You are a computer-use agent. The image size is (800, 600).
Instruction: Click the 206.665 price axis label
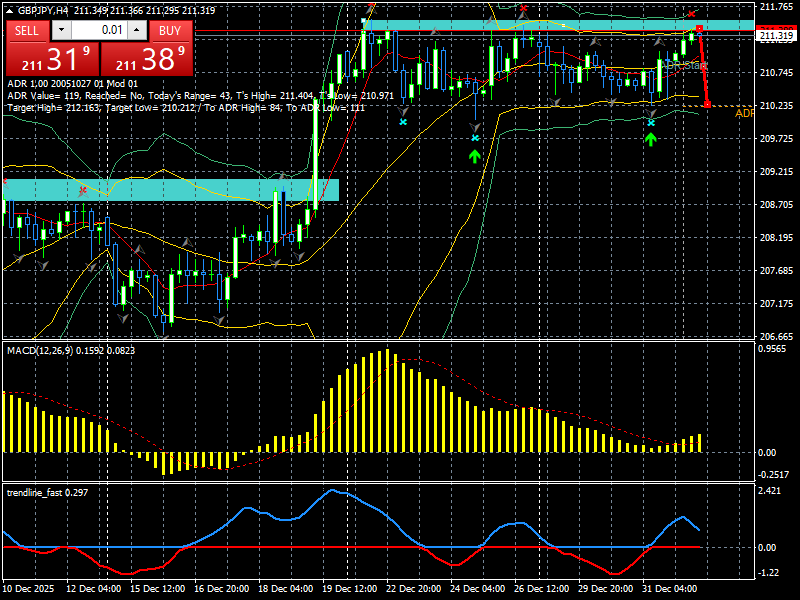click(776, 337)
